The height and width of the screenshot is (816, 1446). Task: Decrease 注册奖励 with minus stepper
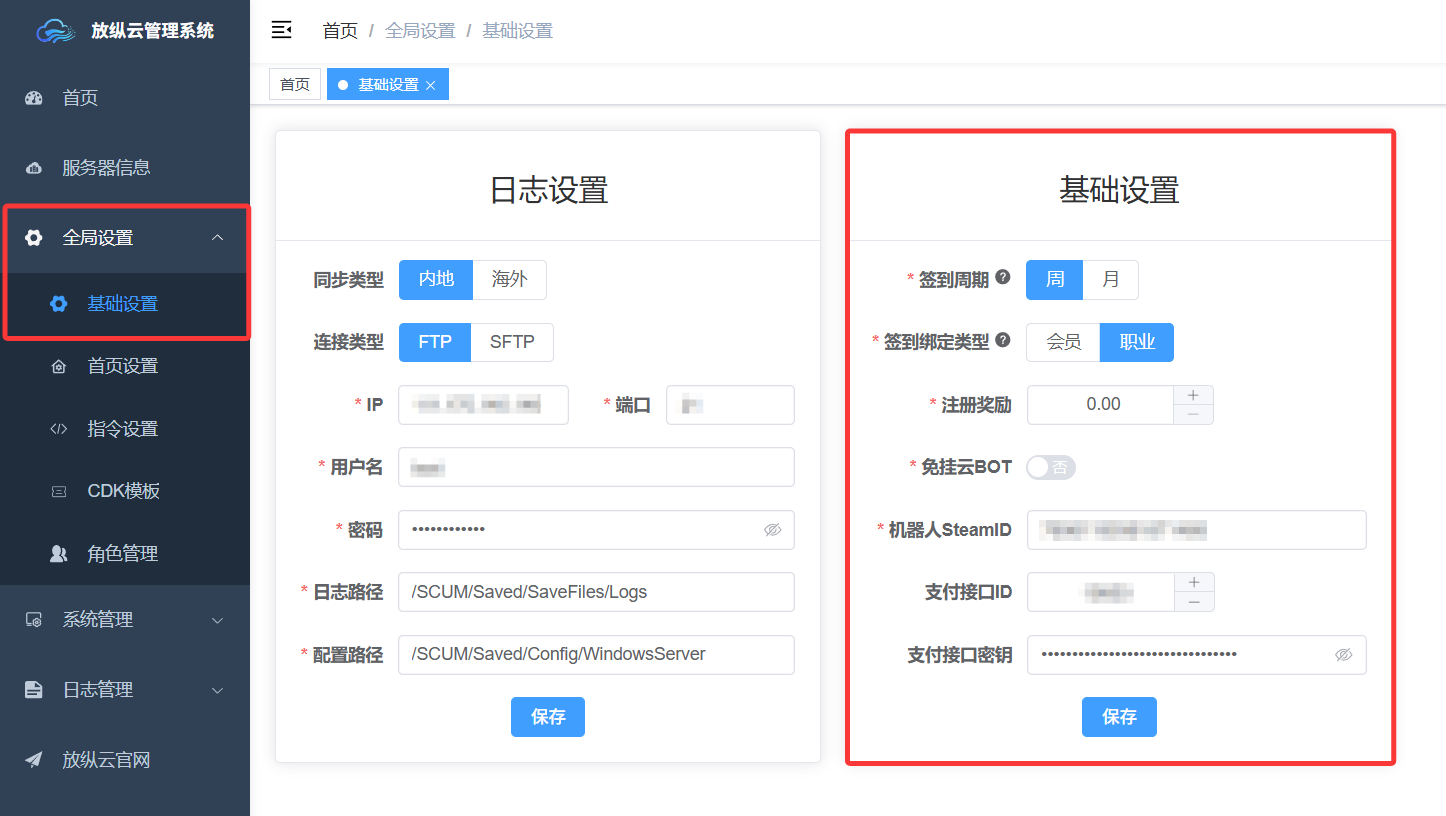click(1193, 415)
